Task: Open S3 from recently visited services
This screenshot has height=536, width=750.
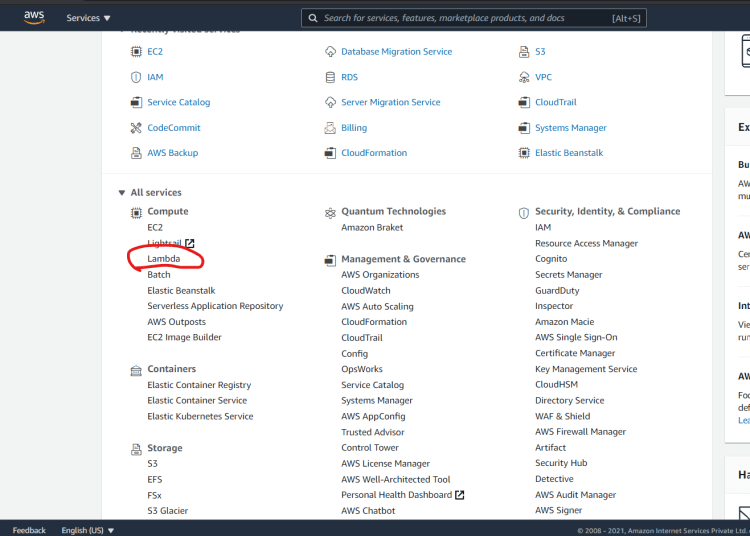Action: click(x=540, y=52)
